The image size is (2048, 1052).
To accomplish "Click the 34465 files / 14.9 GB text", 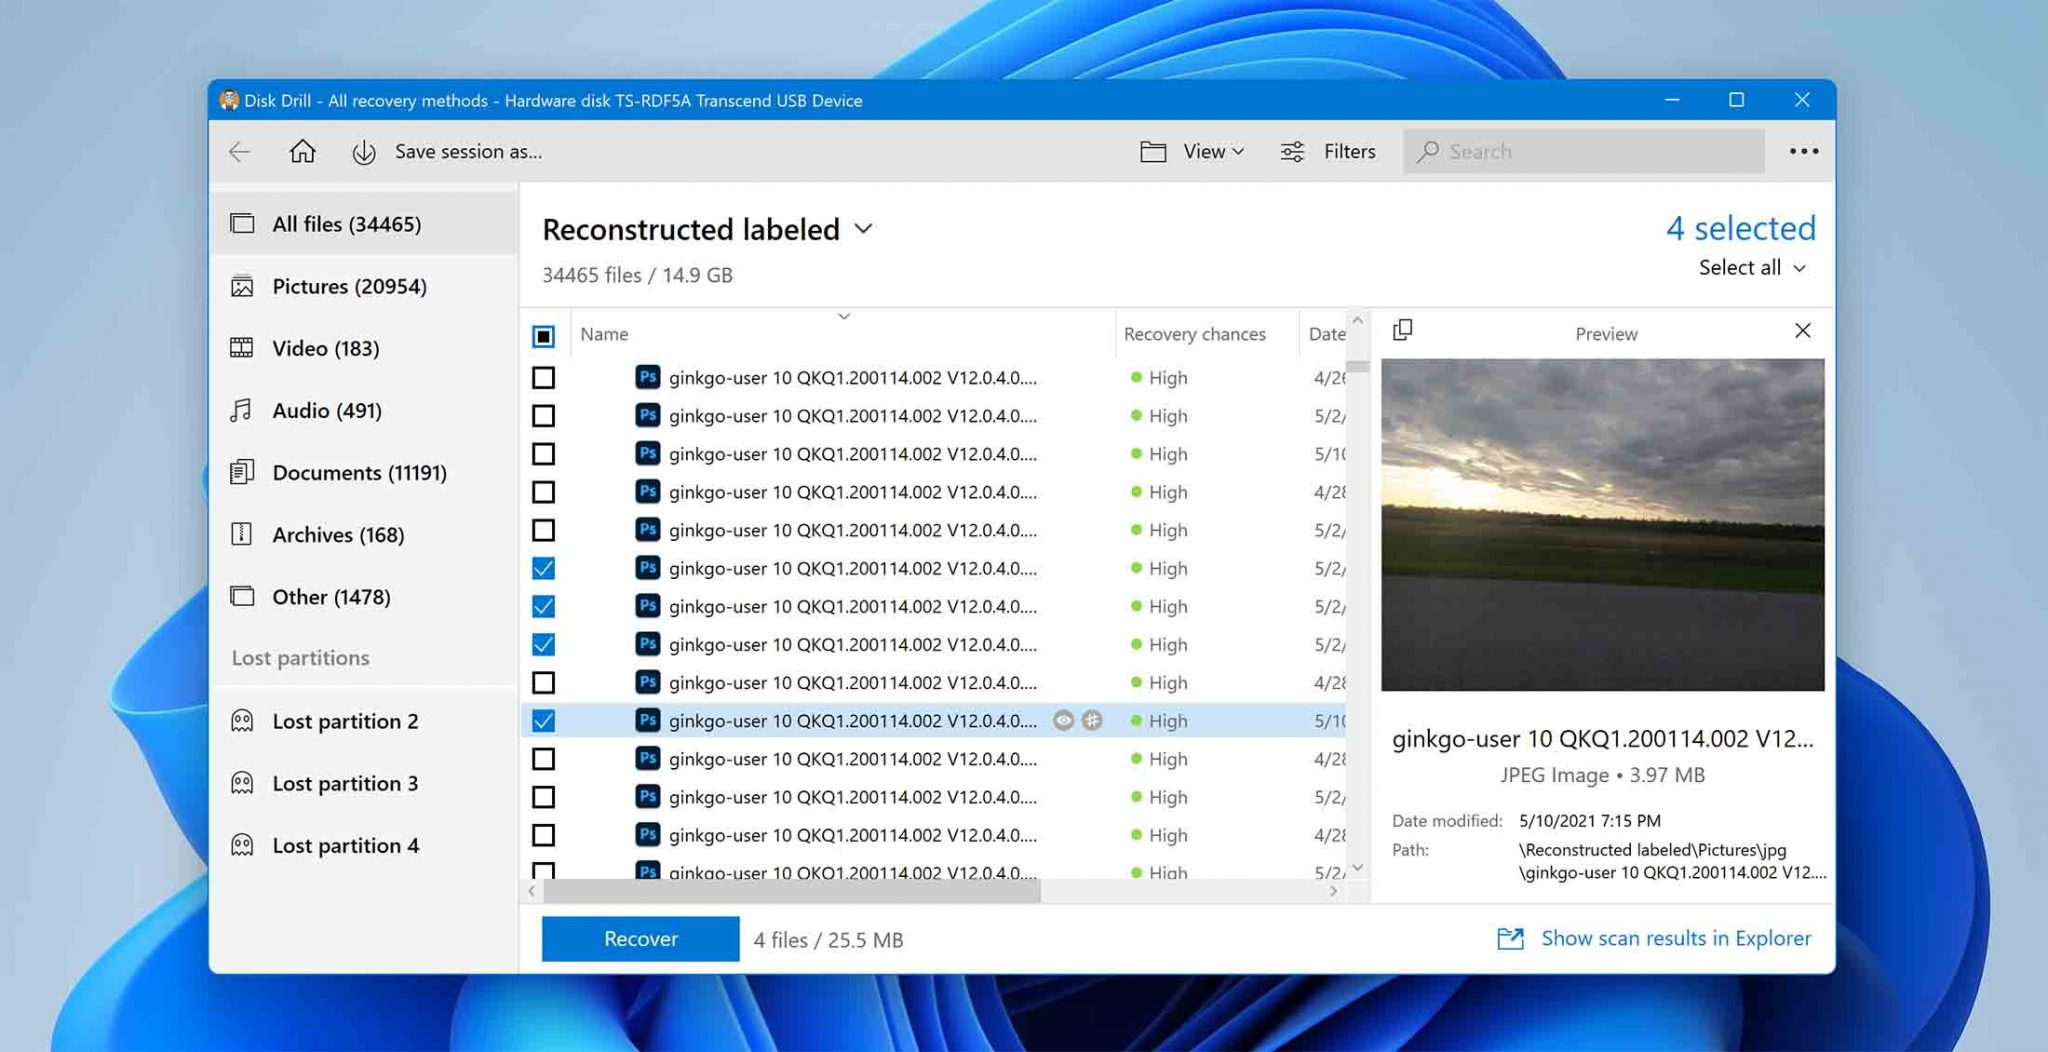I will 637,275.
